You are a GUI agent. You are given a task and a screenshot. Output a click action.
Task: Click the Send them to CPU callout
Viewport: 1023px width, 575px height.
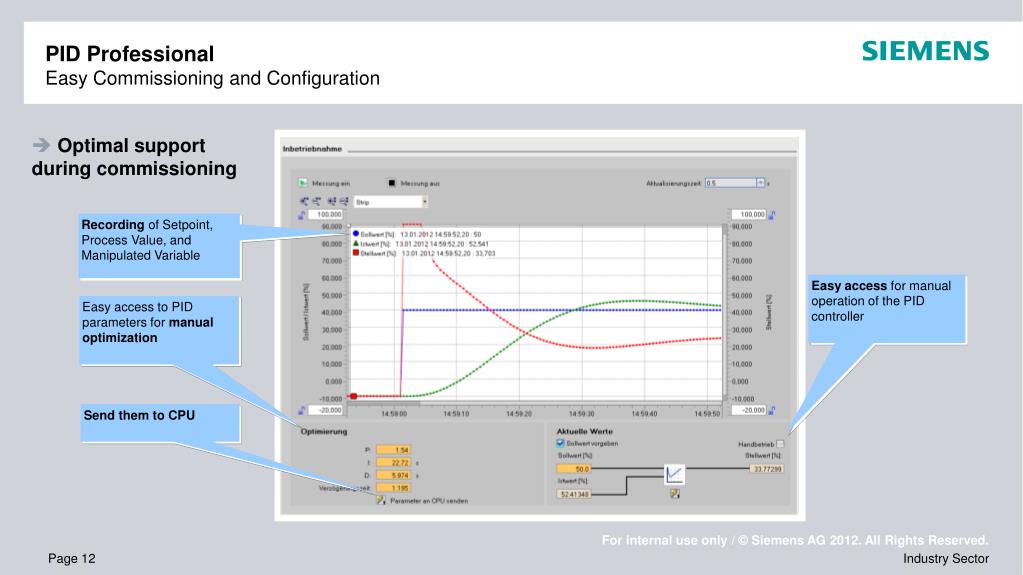(x=160, y=423)
